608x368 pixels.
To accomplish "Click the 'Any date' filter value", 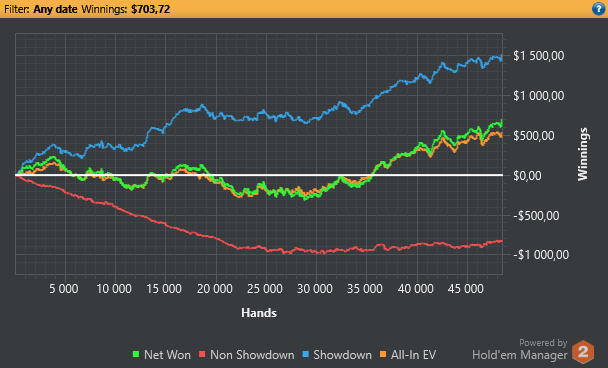I will (x=55, y=9).
